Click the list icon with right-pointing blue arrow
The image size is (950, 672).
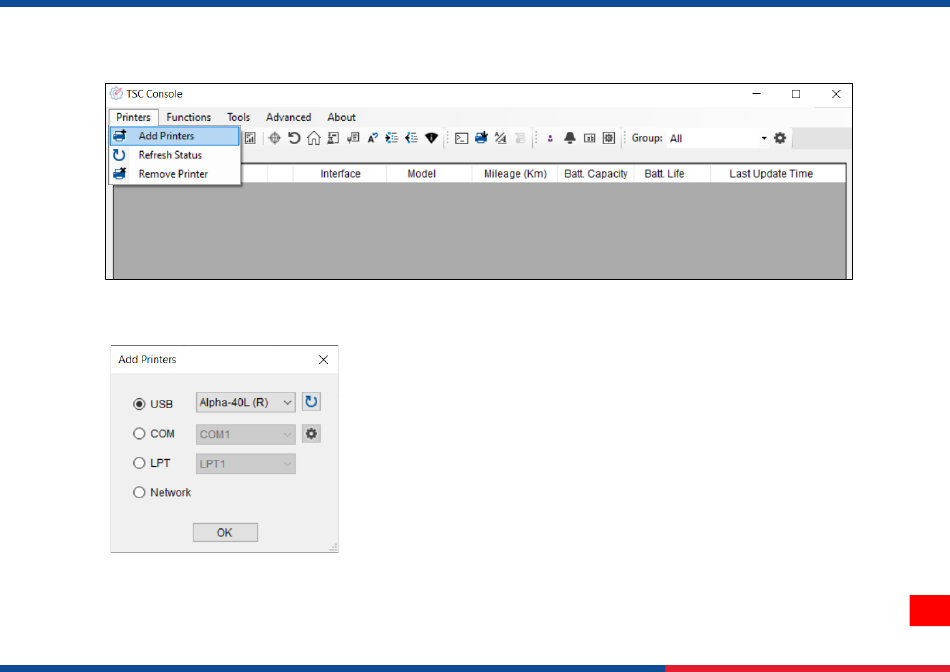point(392,138)
